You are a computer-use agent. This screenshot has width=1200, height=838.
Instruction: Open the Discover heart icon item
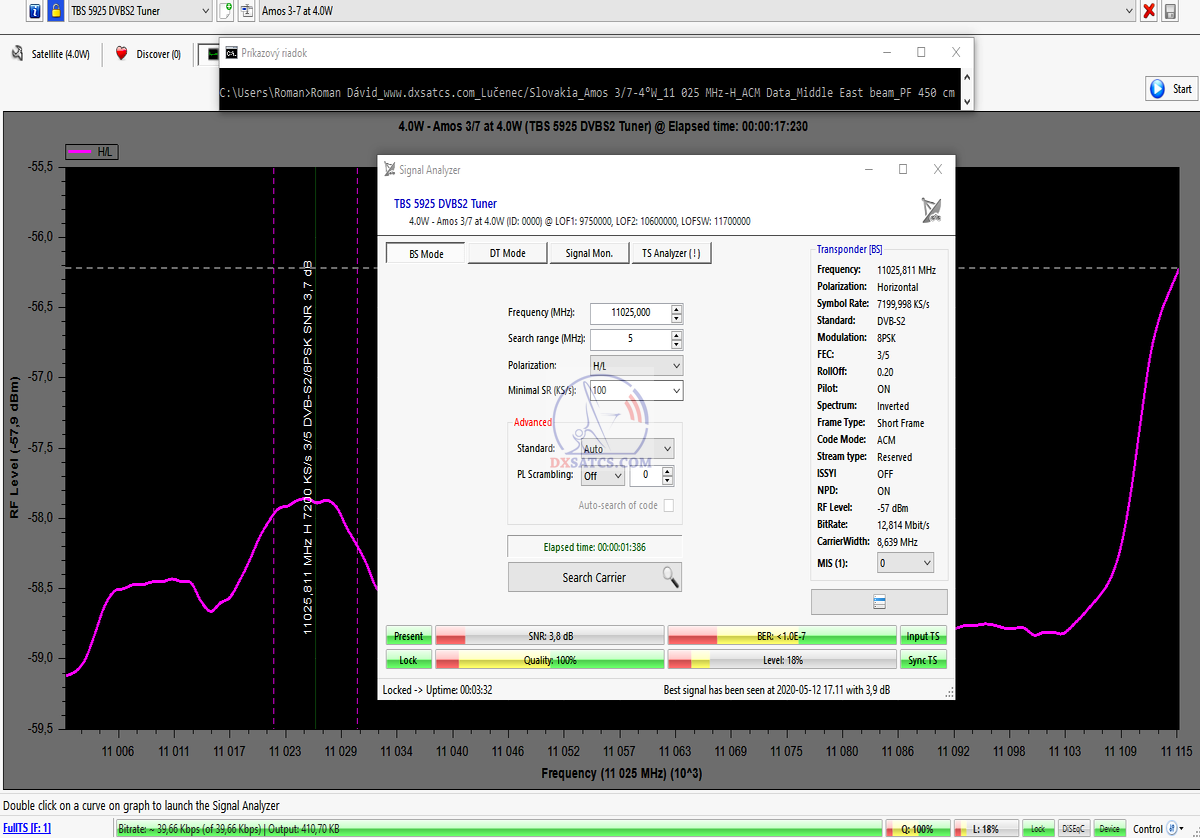point(148,54)
